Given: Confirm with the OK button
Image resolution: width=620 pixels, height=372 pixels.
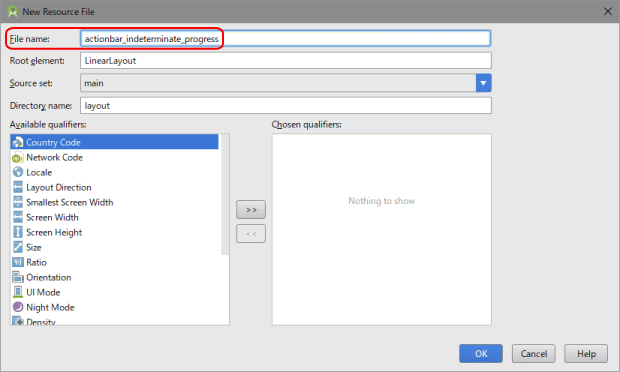Looking at the screenshot, I should 481,353.
